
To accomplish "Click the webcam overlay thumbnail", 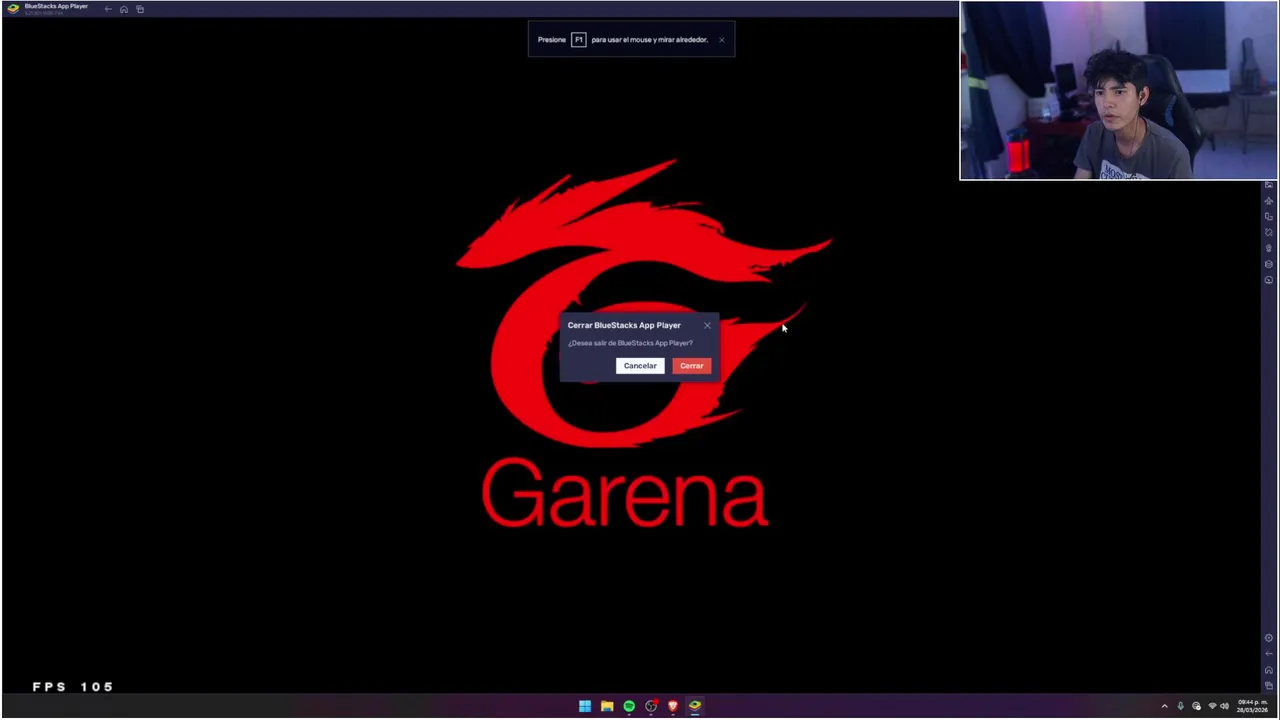I will [x=1118, y=90].
